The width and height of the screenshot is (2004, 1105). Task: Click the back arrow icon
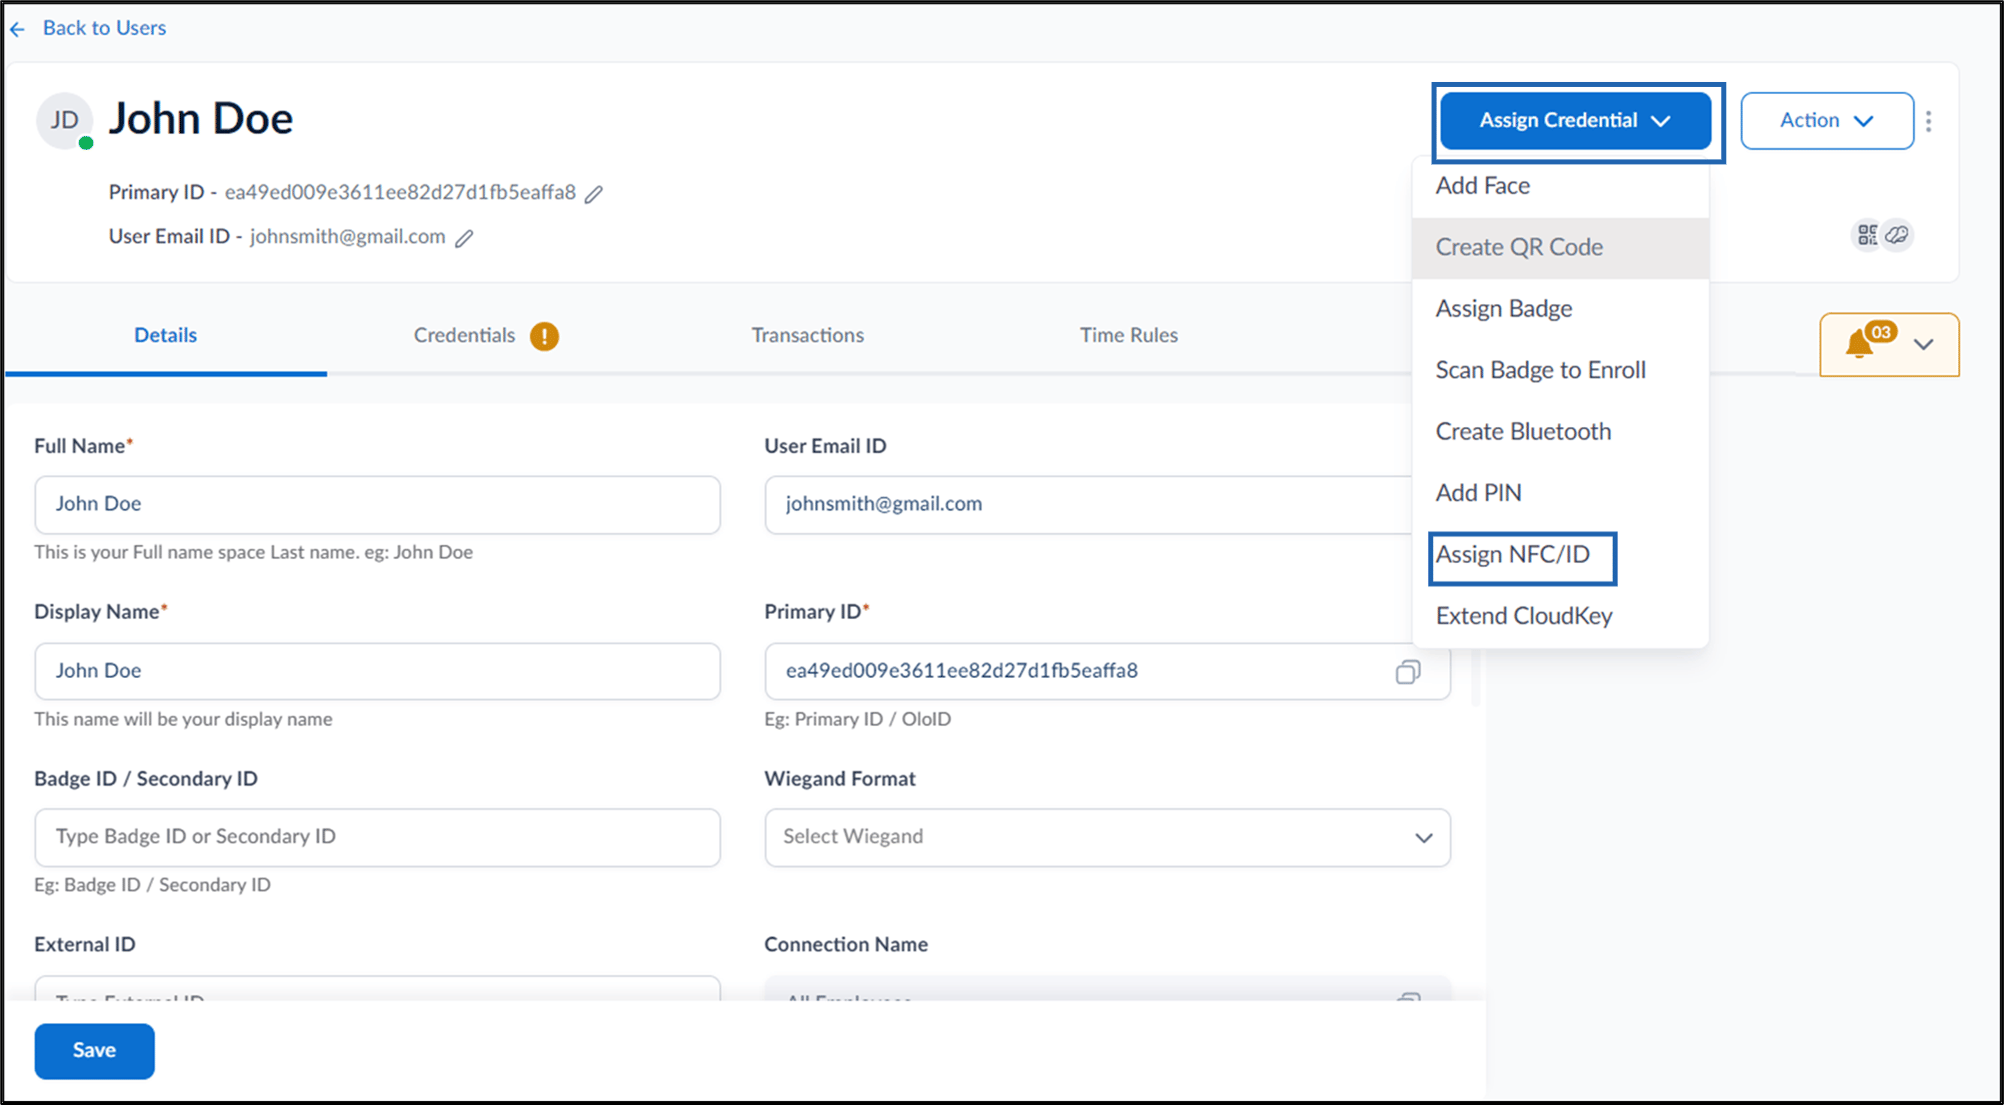[17, 29]
